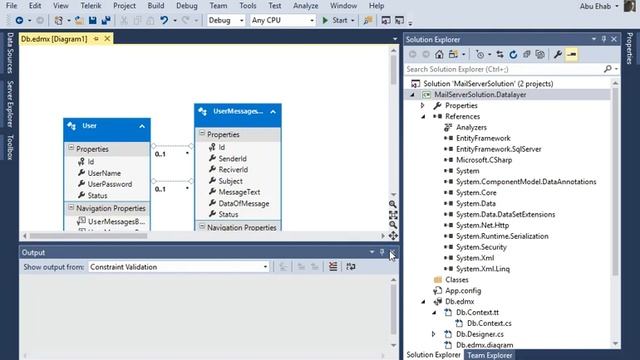The height and width of the screenshot is (360, 640).
Task: Collapse the UserMessages entity with its chevron
Action: 273,111
